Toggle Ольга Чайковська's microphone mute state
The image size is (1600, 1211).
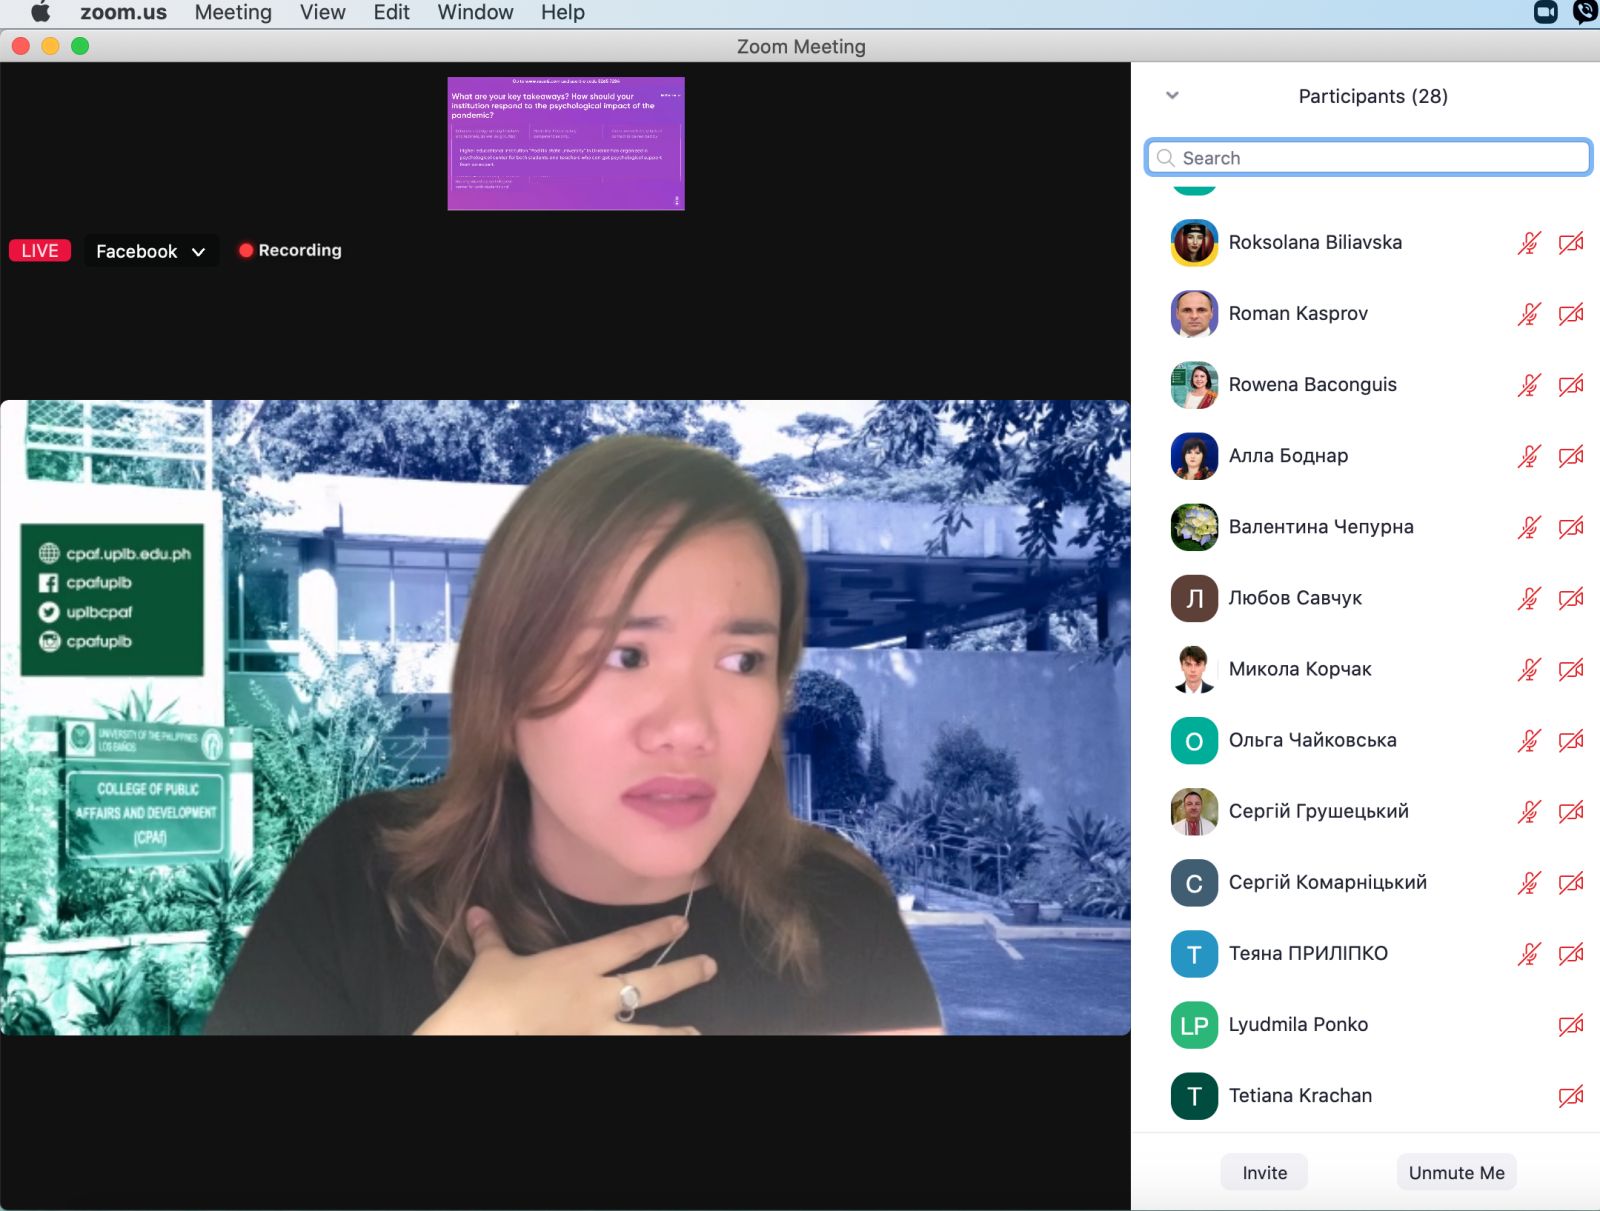(x=1528, y=740)
